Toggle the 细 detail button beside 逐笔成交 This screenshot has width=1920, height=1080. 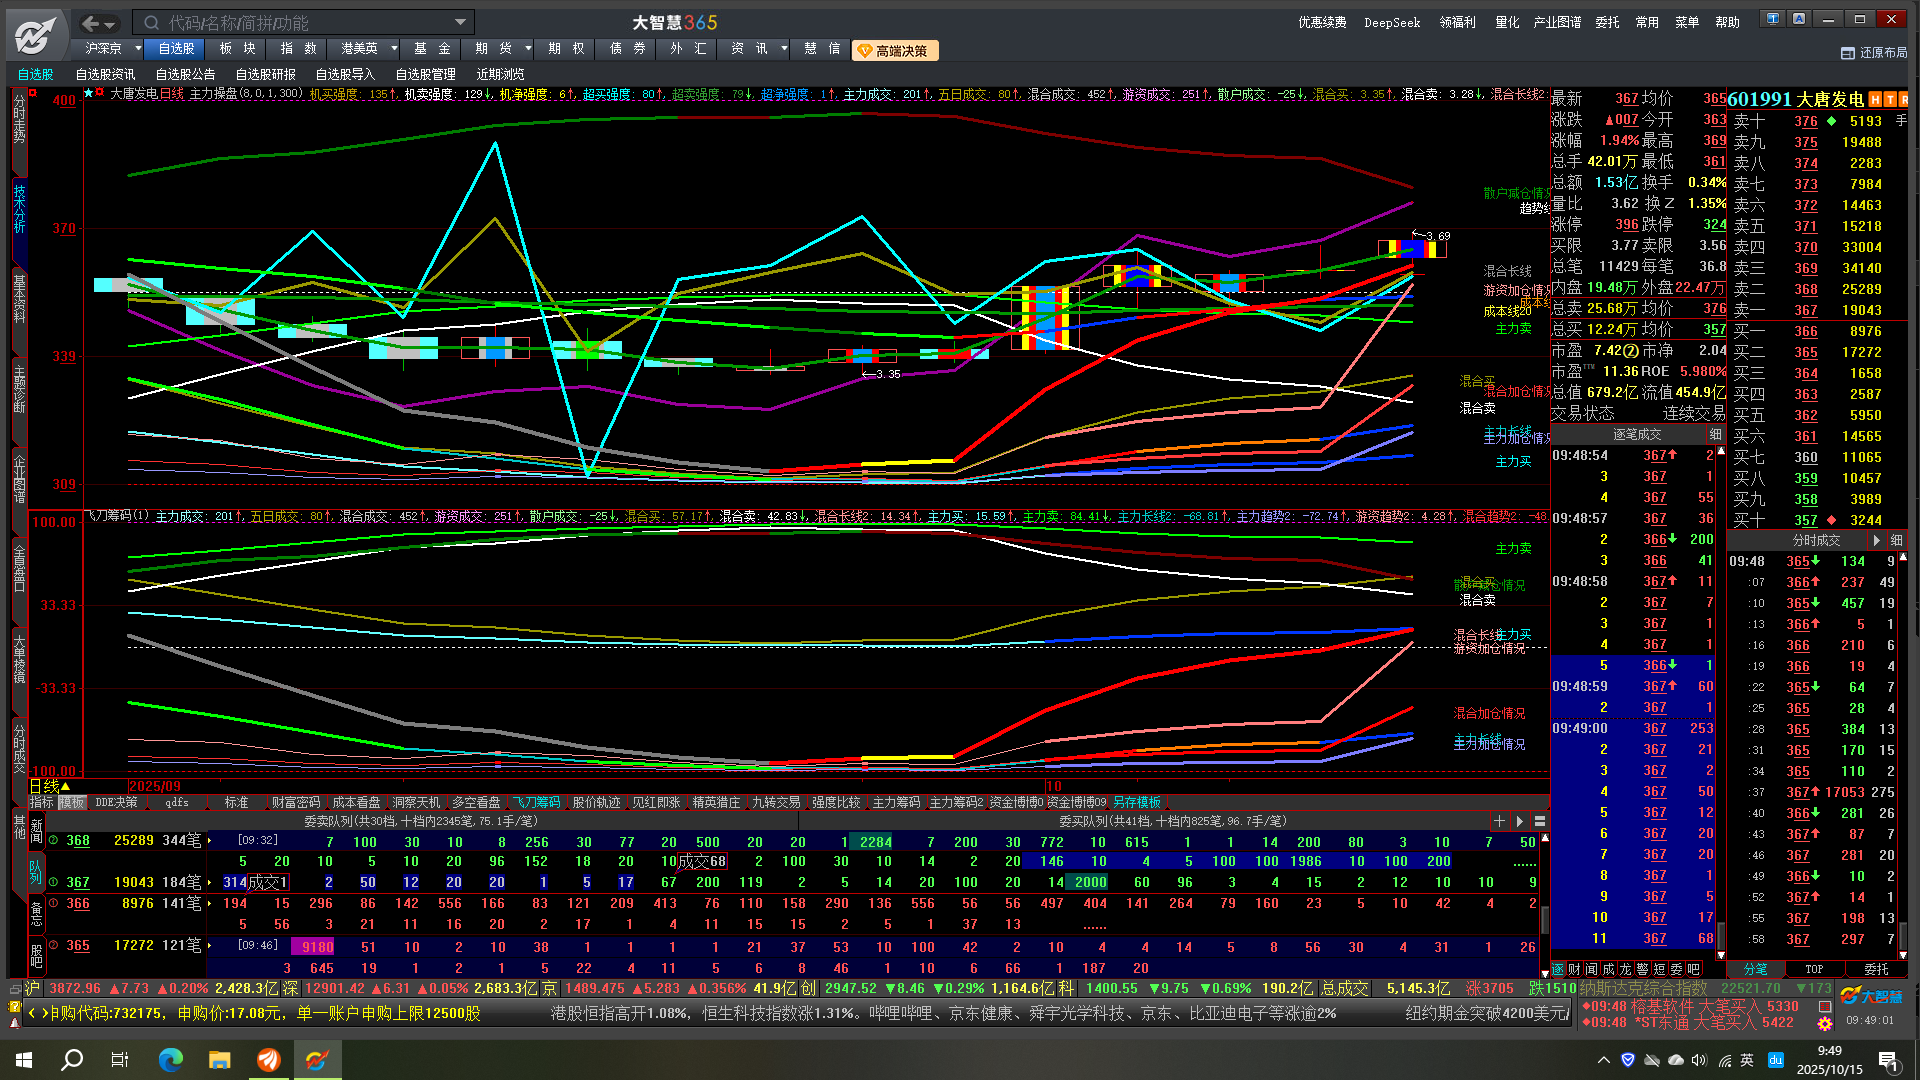pos(1715,434)
